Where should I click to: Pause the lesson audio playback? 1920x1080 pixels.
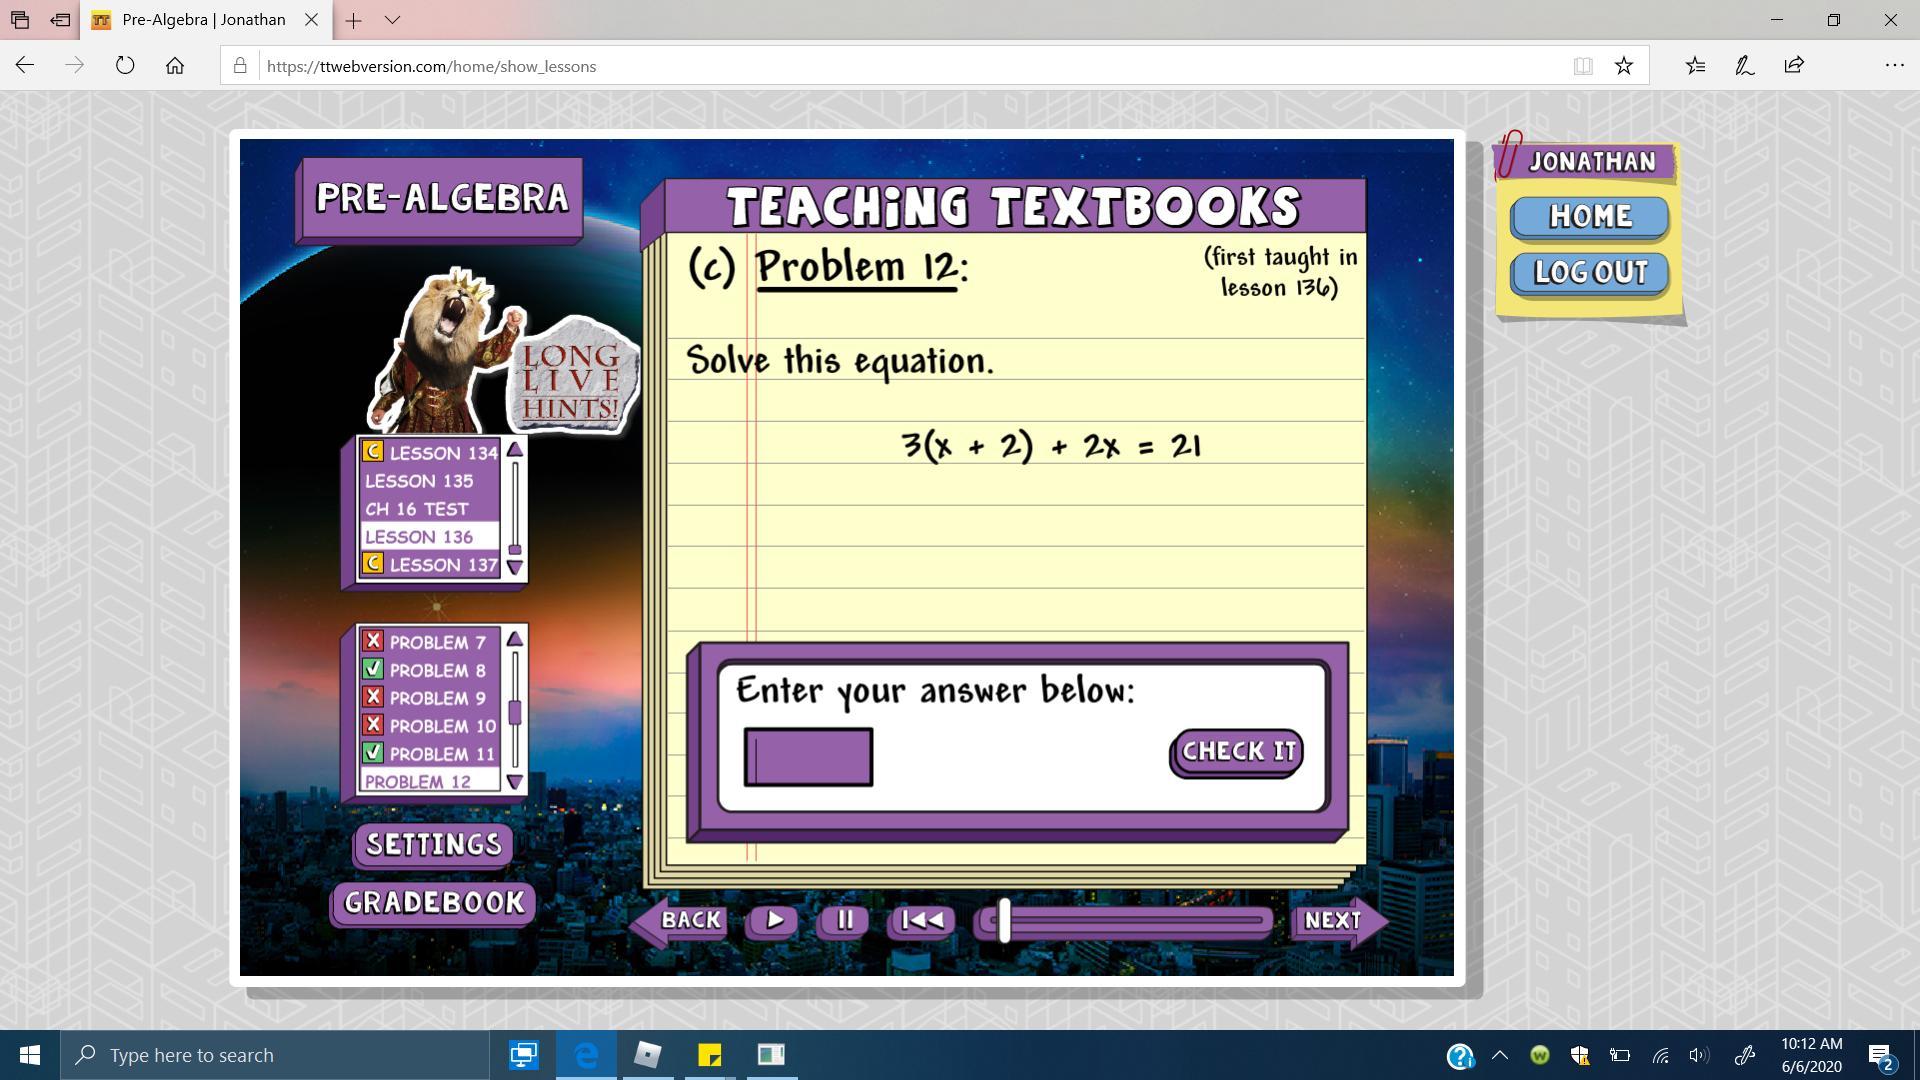[x=844, y=920]
